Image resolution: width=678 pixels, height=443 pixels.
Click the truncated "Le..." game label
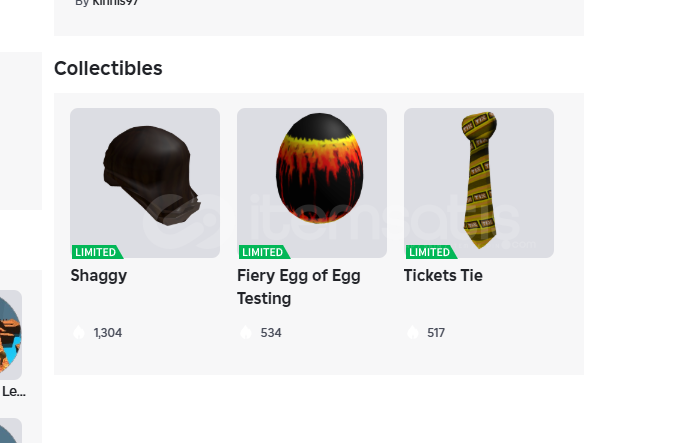pos(13,392)
